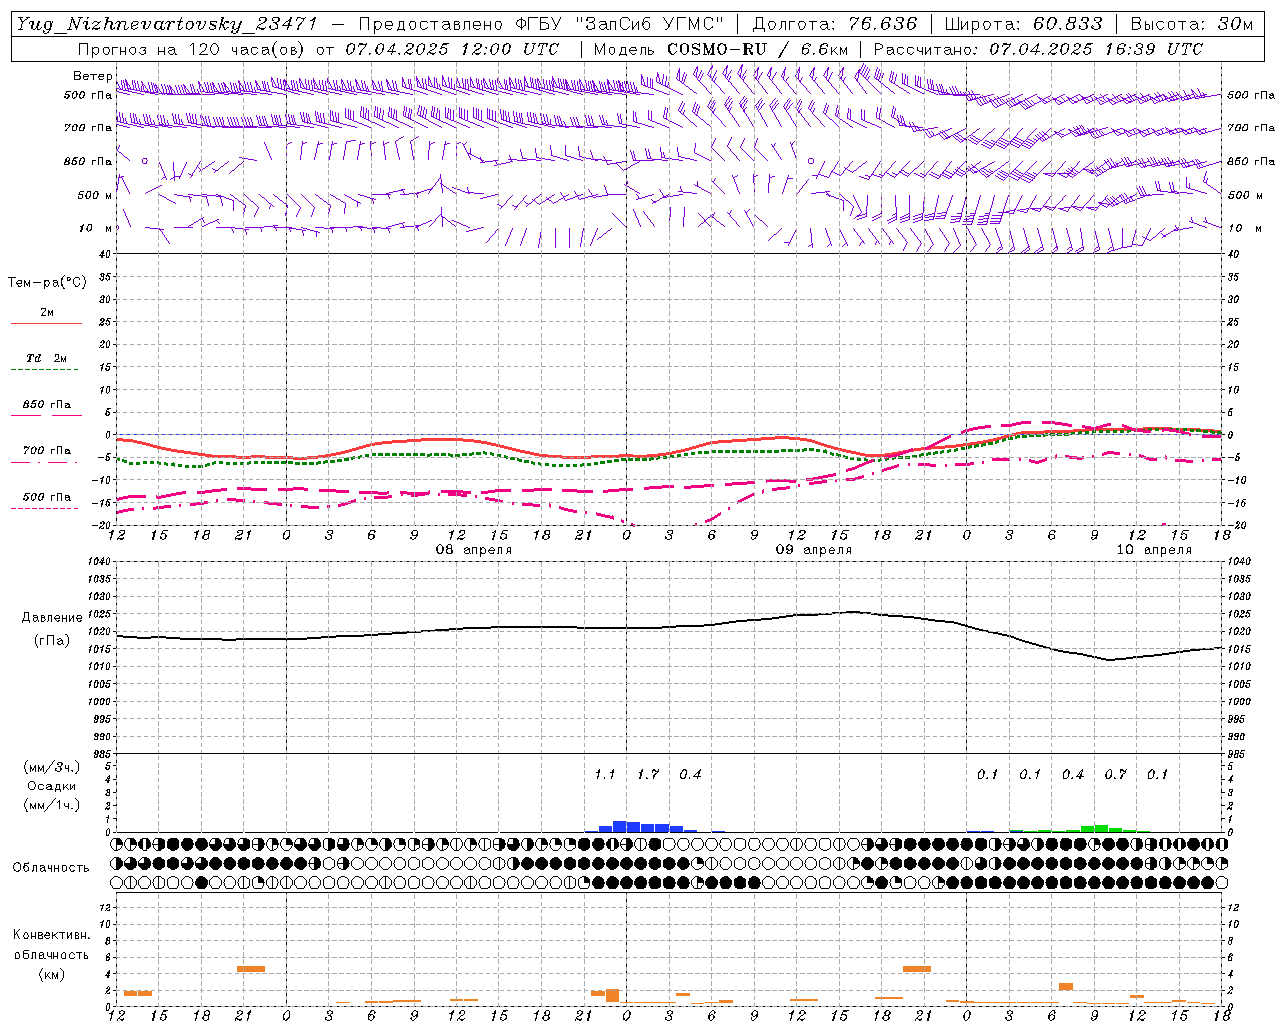Click the 0.7 precipitation amount

(1115, 775)
